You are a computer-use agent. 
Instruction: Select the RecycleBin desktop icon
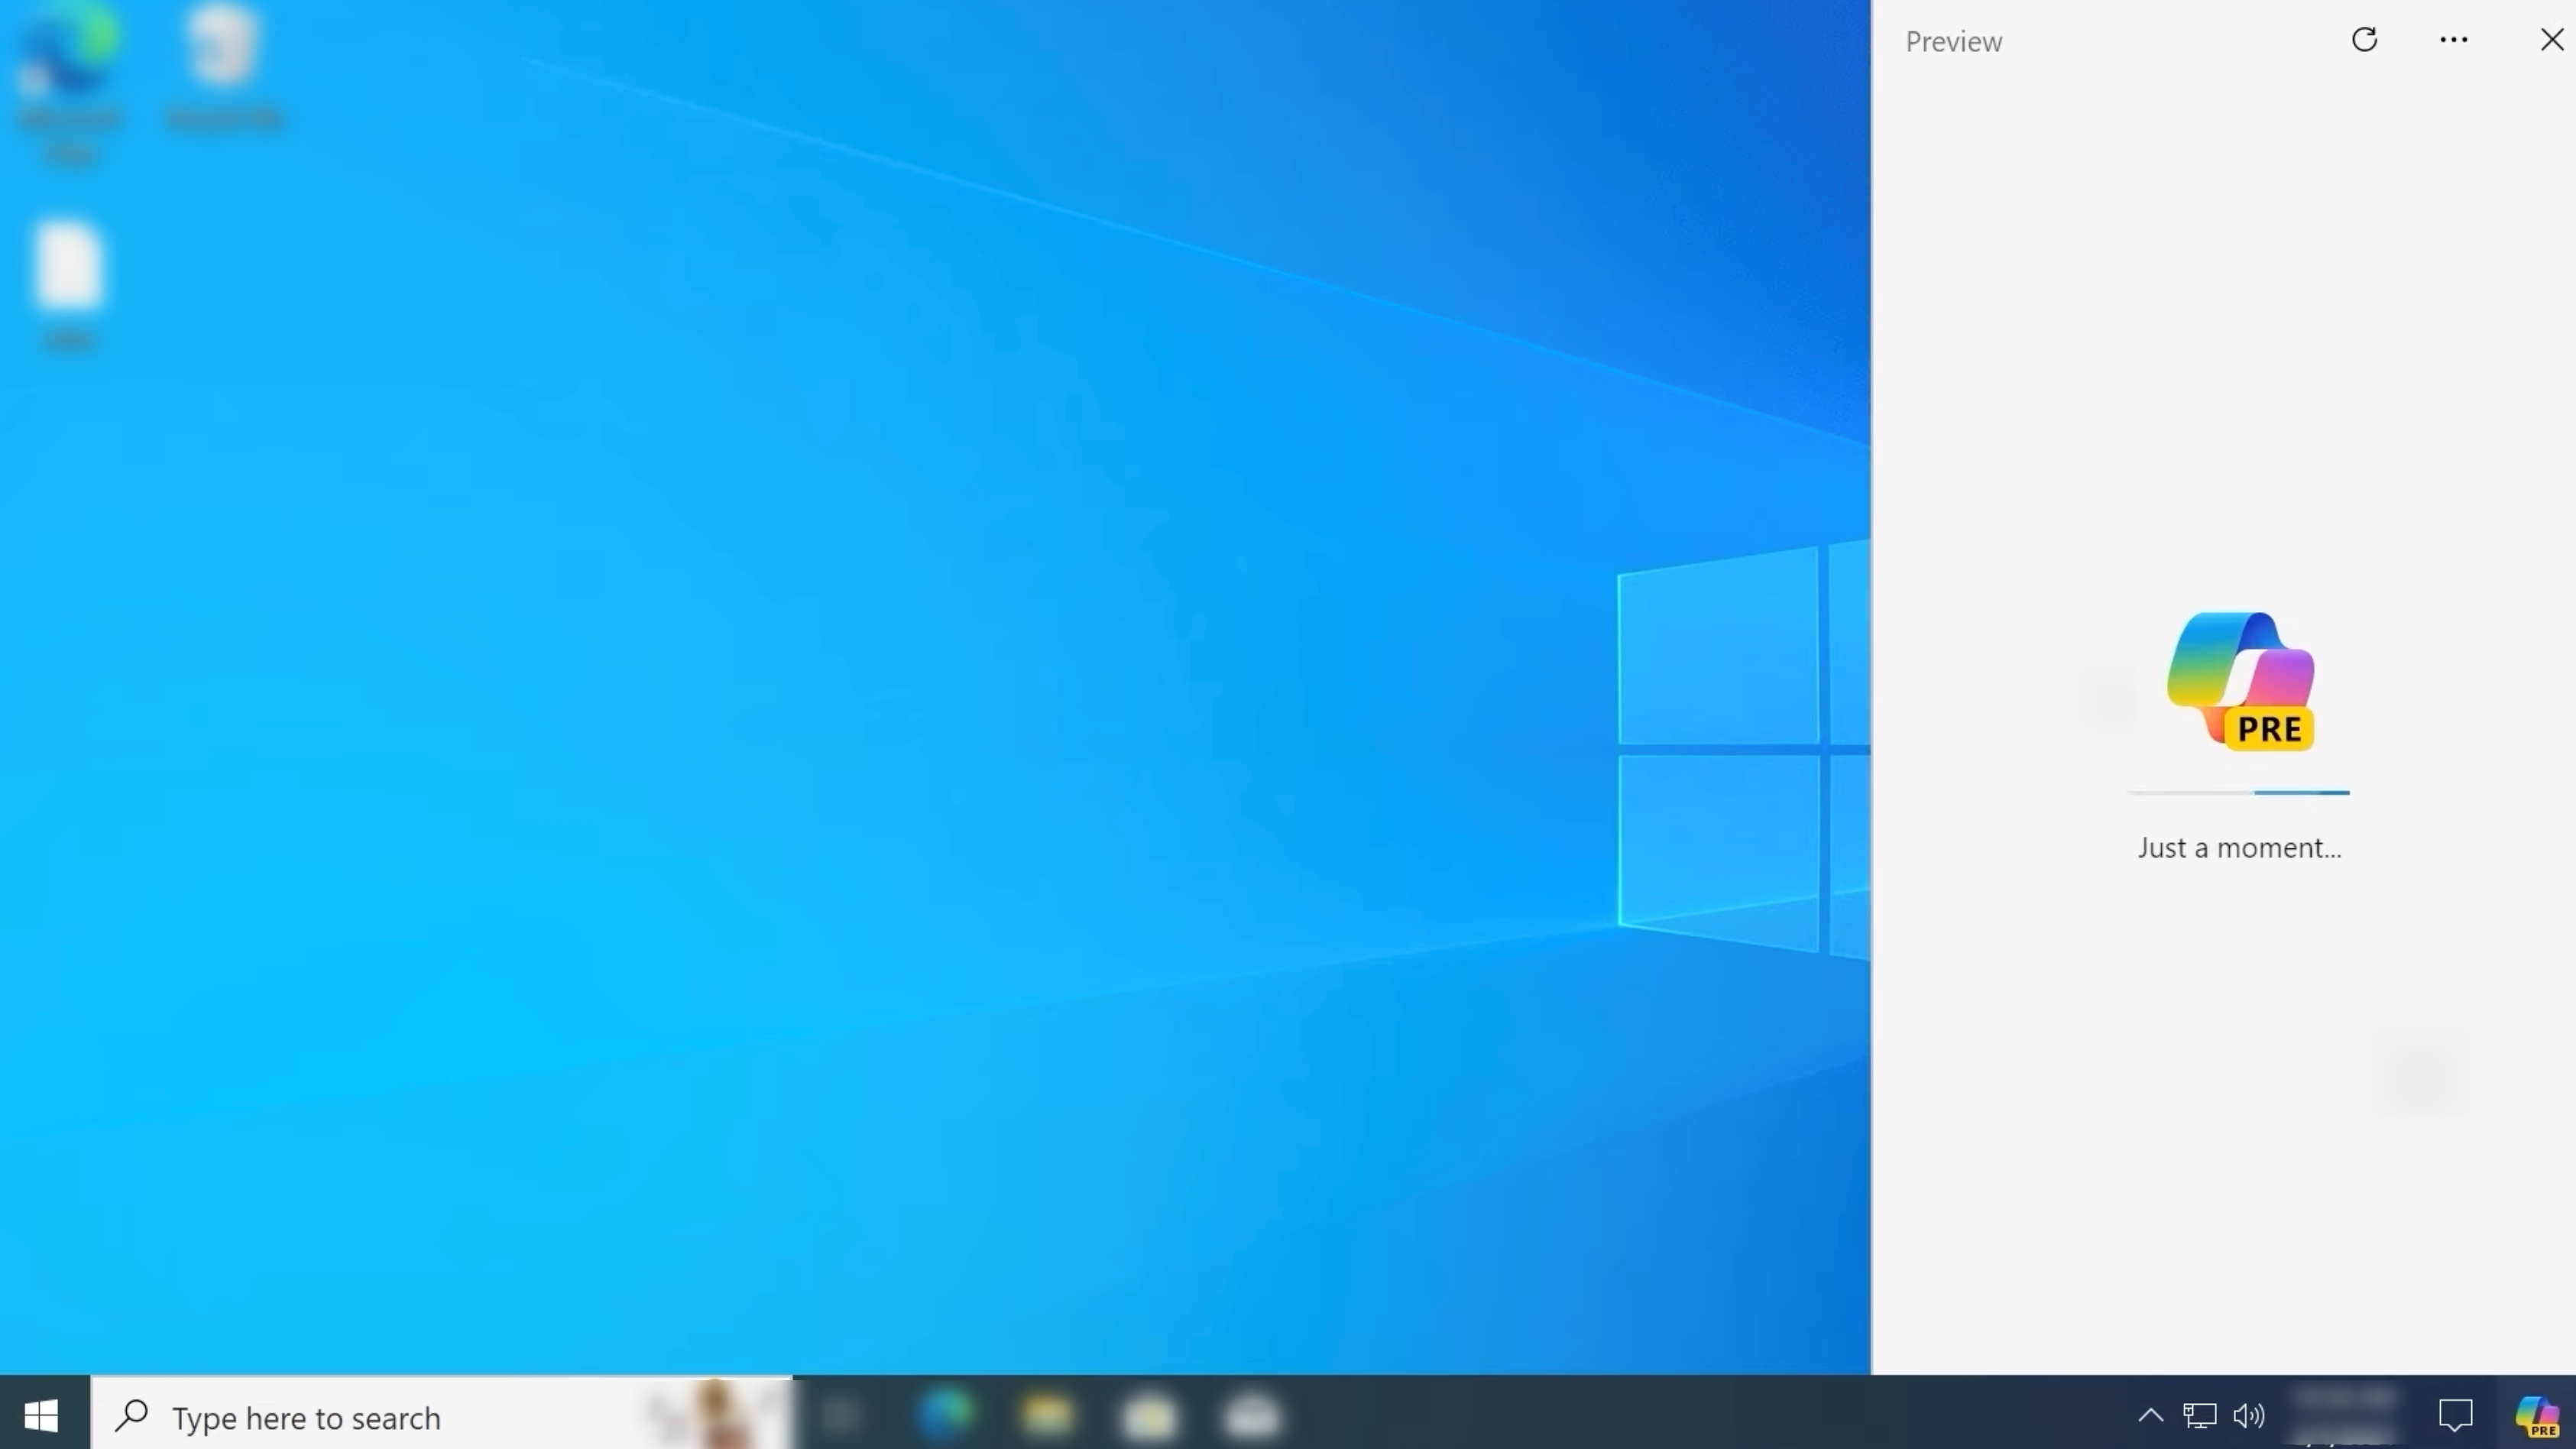point(225,71)
